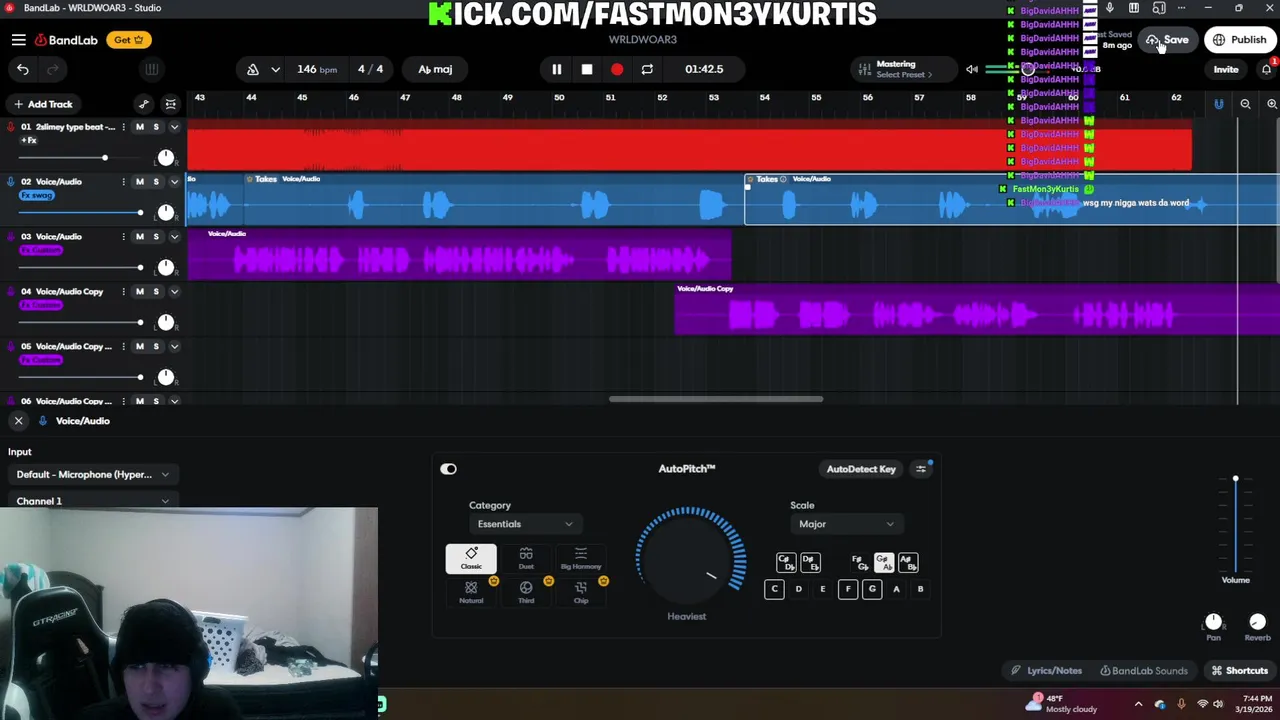Click the Publish button

[1240, 40]
